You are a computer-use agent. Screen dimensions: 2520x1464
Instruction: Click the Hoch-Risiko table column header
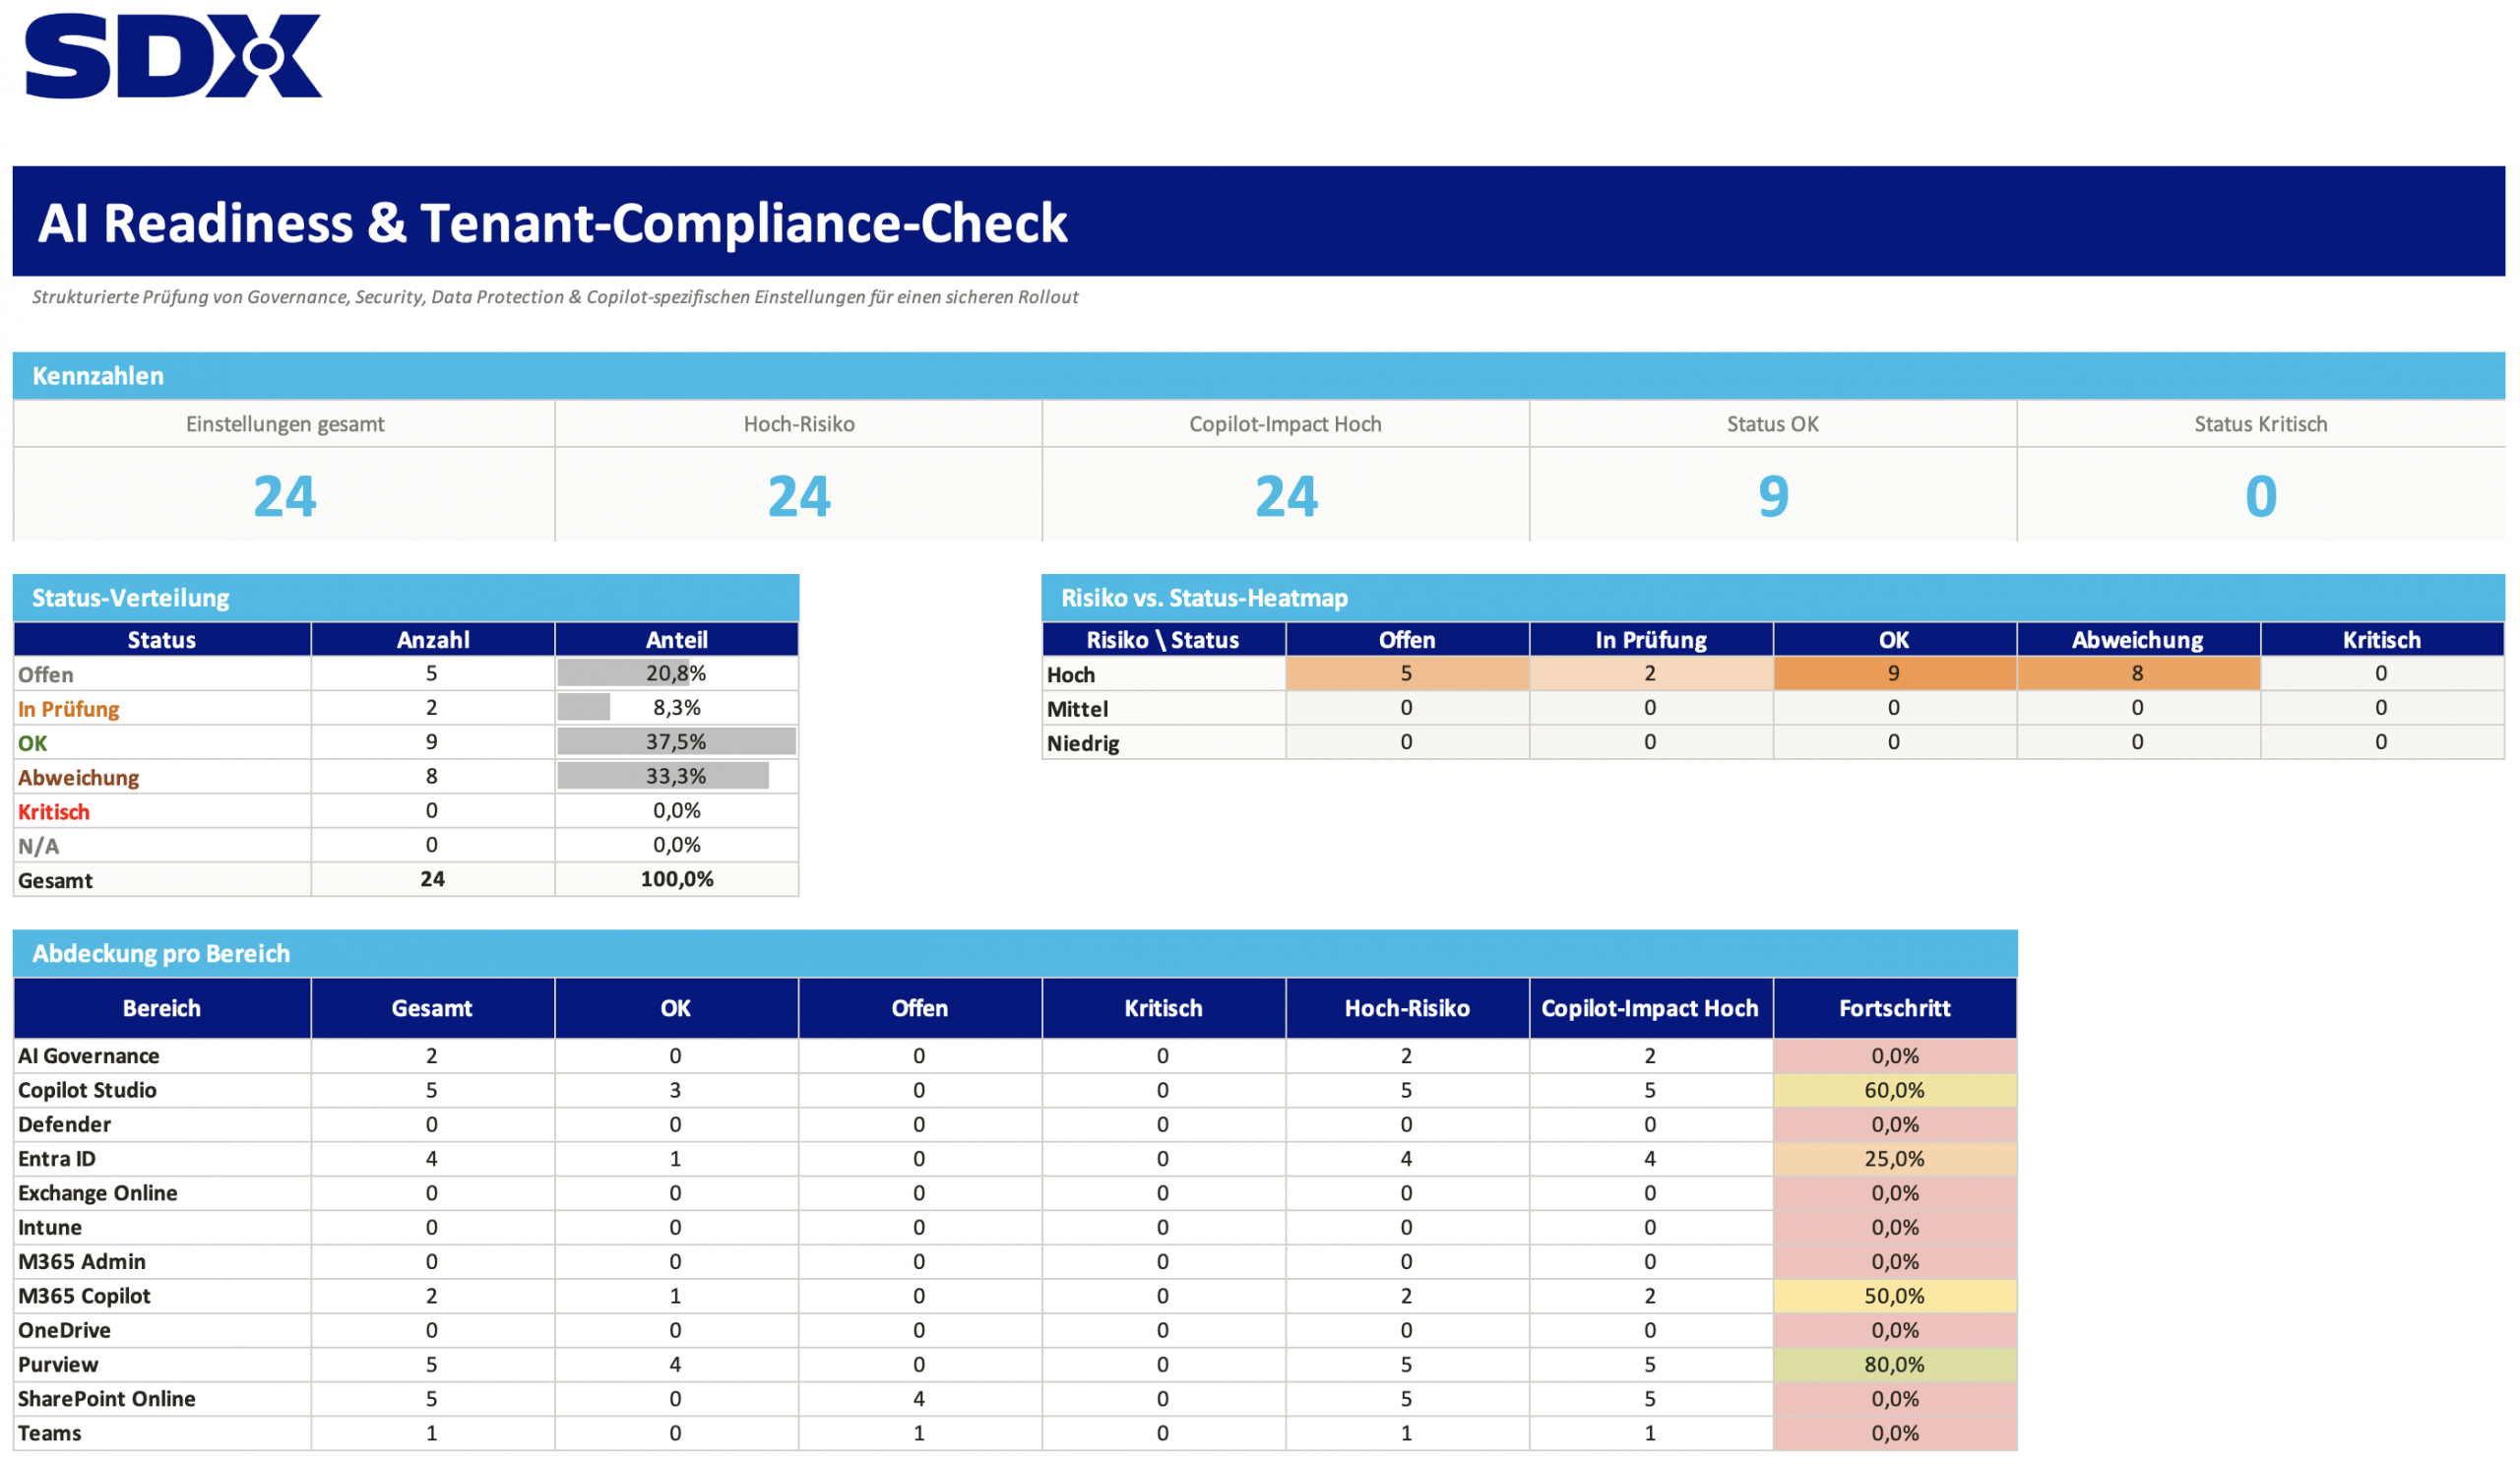1407,1008
